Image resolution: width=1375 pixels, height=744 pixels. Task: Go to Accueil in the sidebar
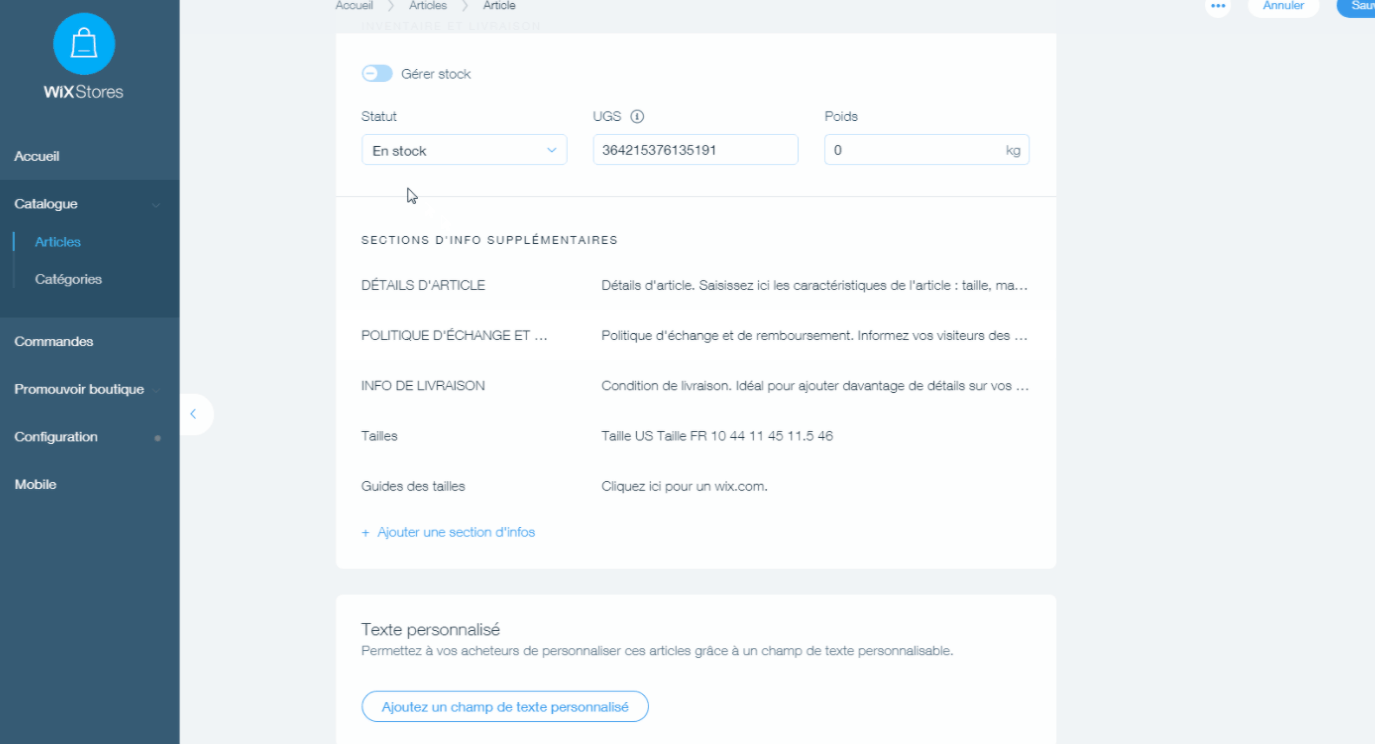(x=37, y=157)
